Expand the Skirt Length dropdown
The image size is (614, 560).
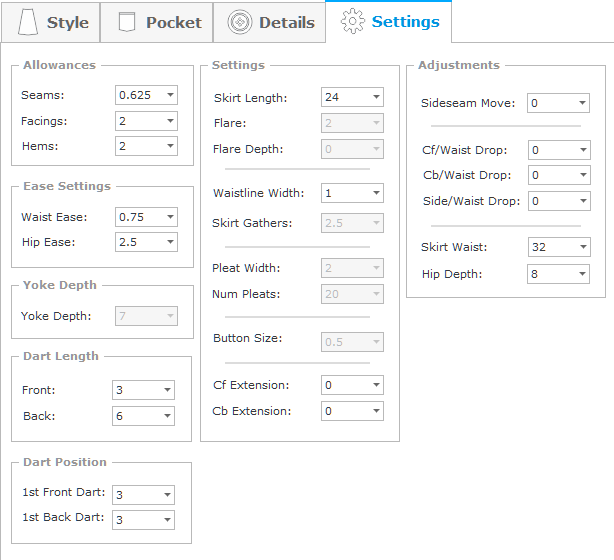click(352, 97)
